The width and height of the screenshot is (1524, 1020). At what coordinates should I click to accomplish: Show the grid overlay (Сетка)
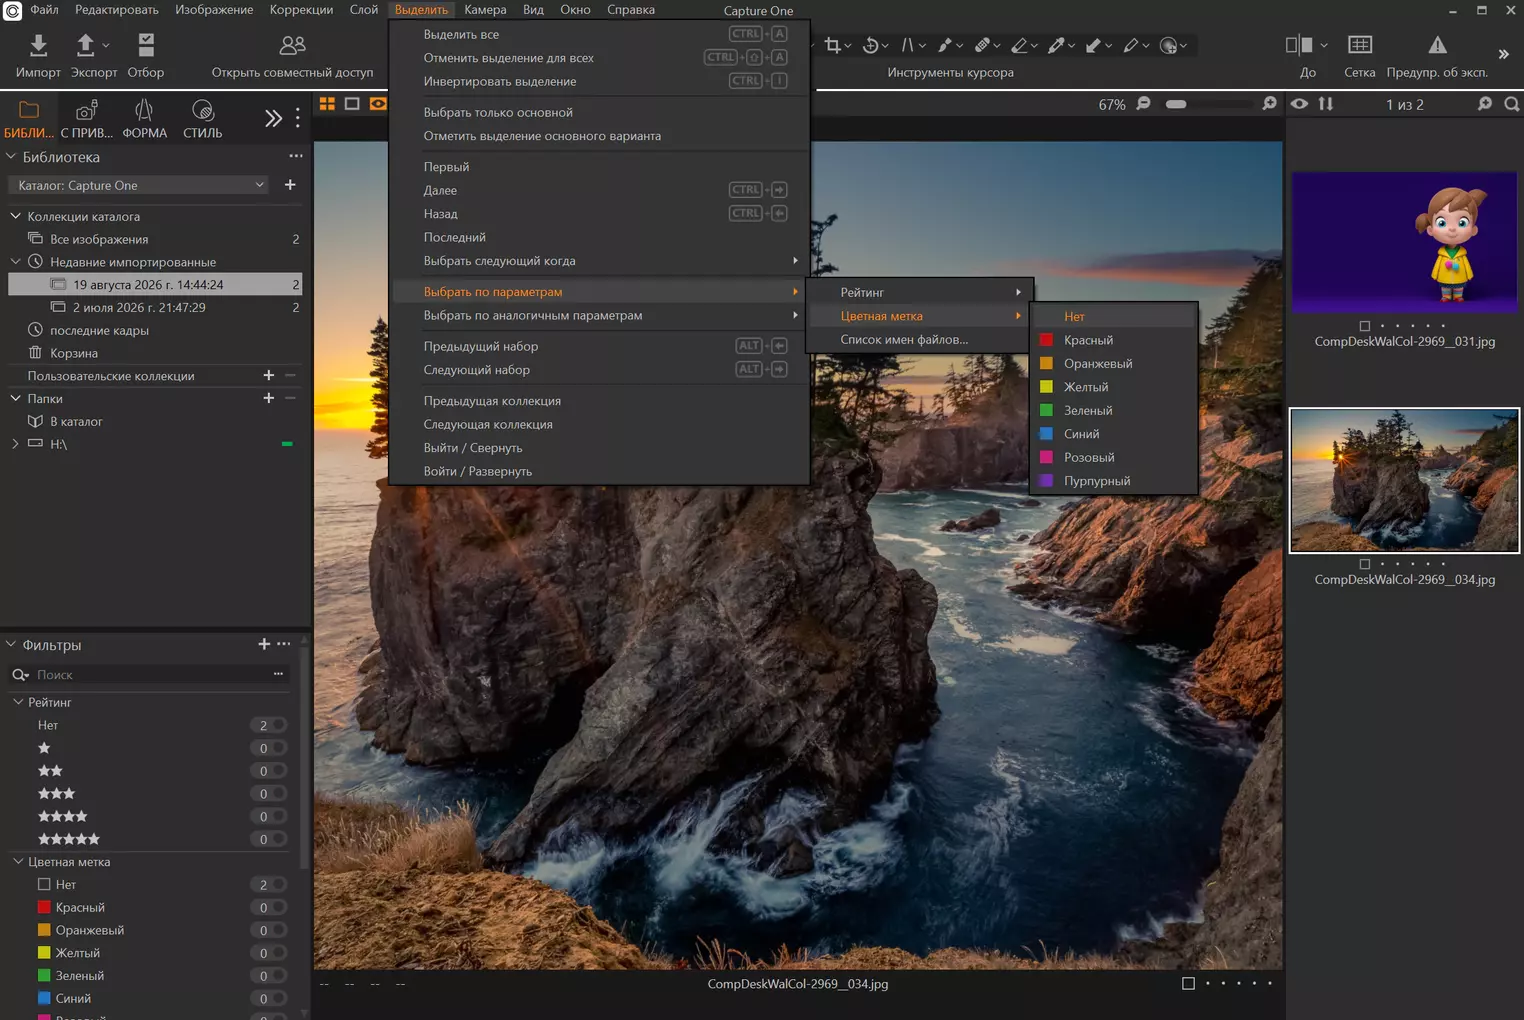pyautogui.click(x=1360, y=45)
